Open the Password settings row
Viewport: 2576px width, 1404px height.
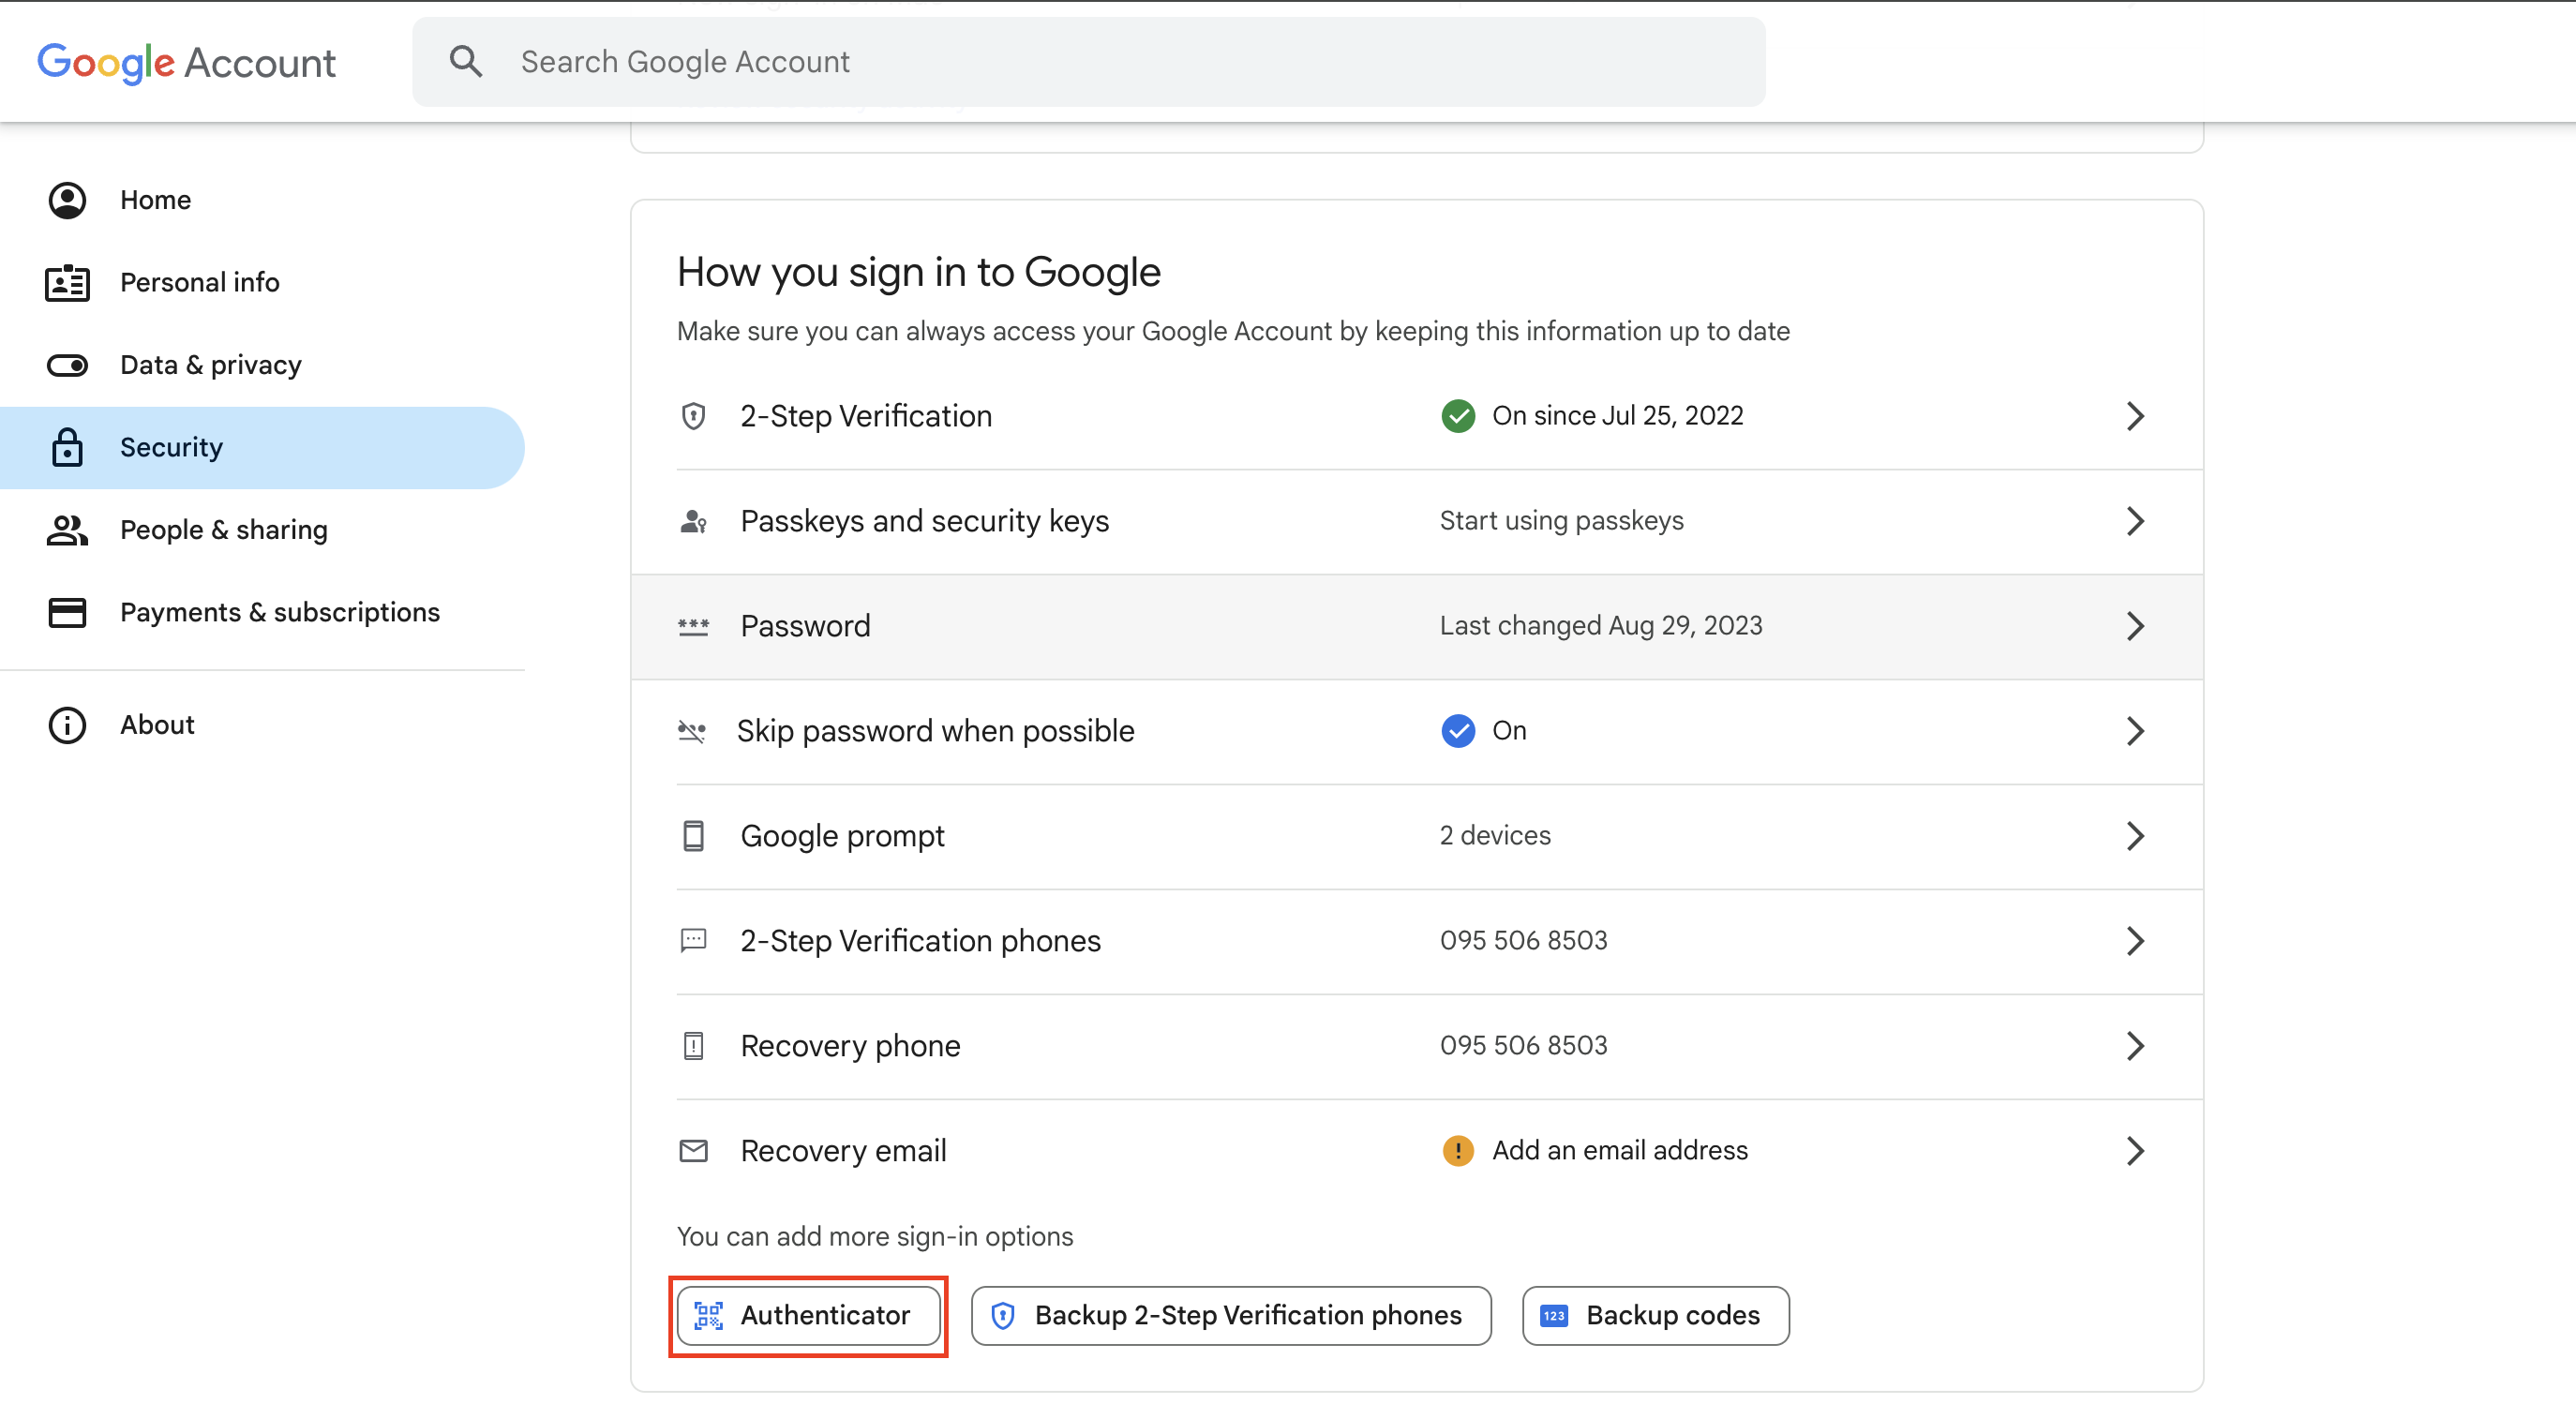click(1417, 627)
